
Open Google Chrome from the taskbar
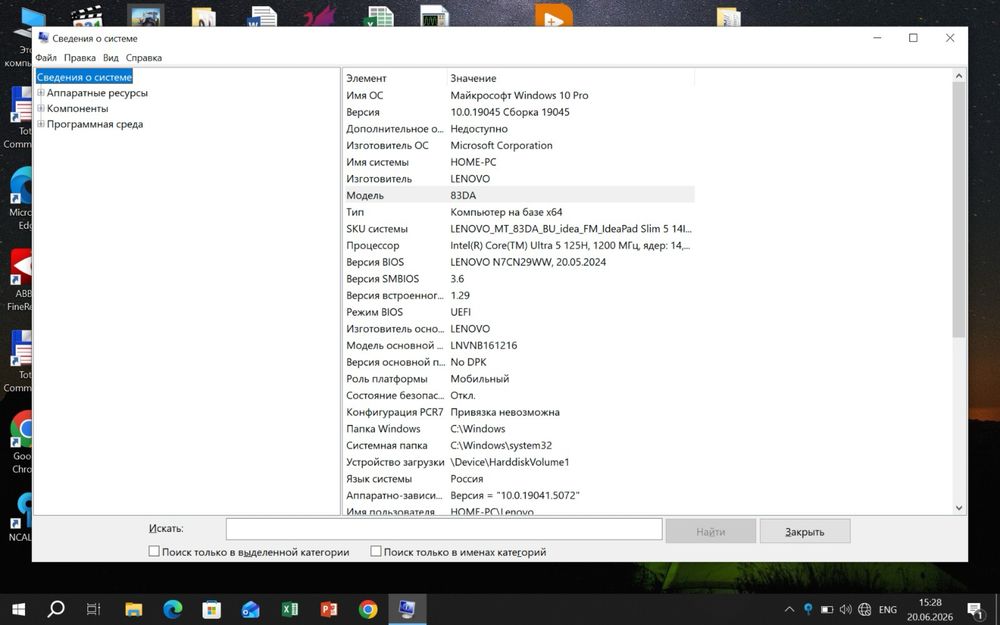(367, 610)
